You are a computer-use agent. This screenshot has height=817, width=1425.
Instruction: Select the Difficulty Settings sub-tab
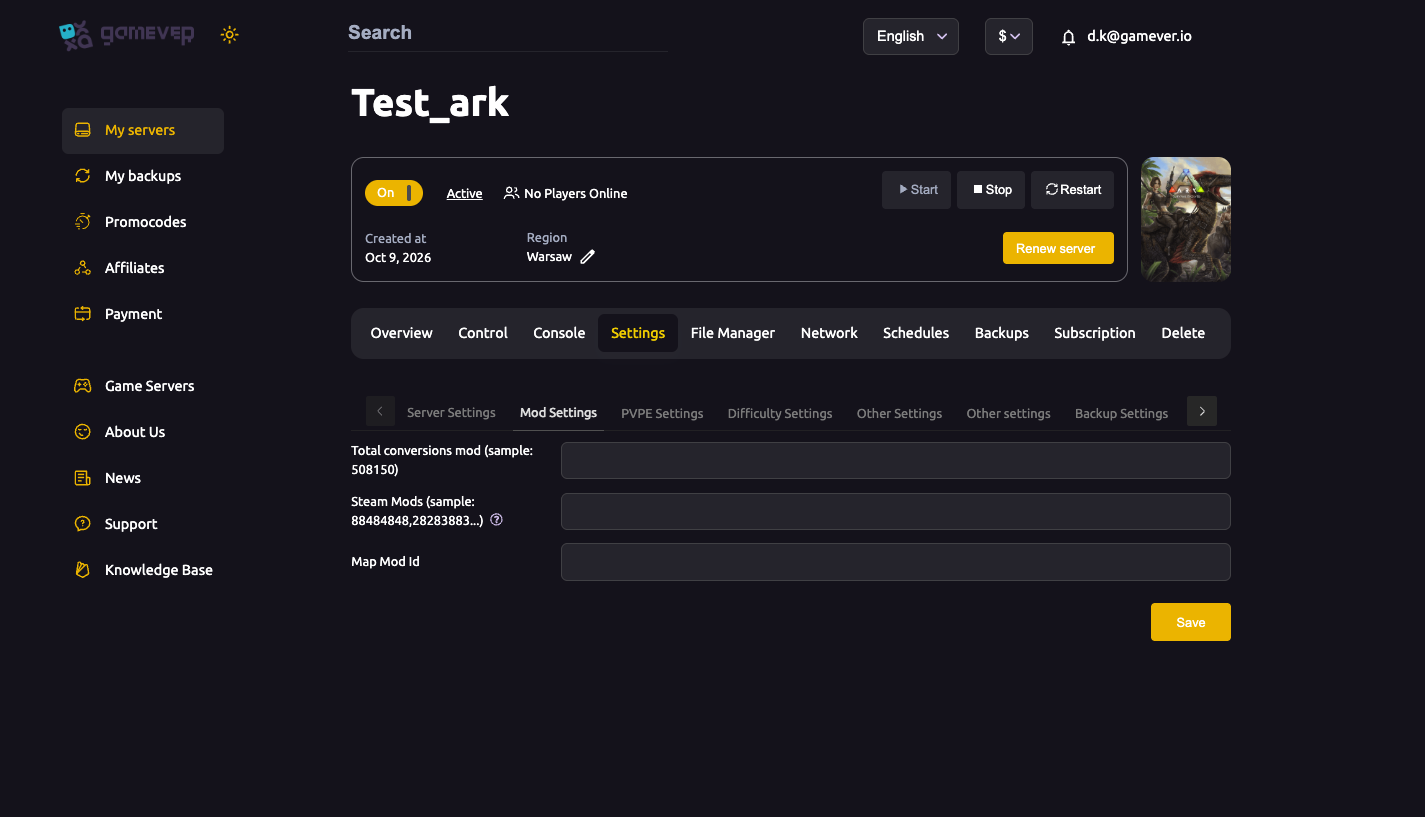click(x=780, y=413)
